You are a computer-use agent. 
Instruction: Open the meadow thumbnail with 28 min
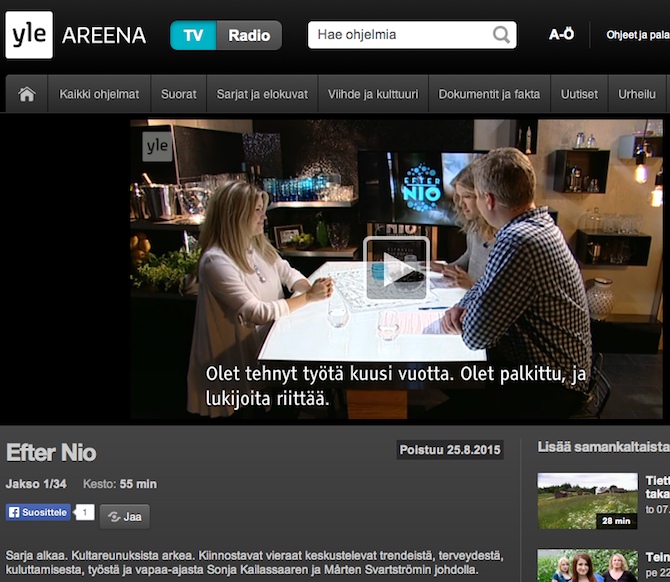click(588, 501)
